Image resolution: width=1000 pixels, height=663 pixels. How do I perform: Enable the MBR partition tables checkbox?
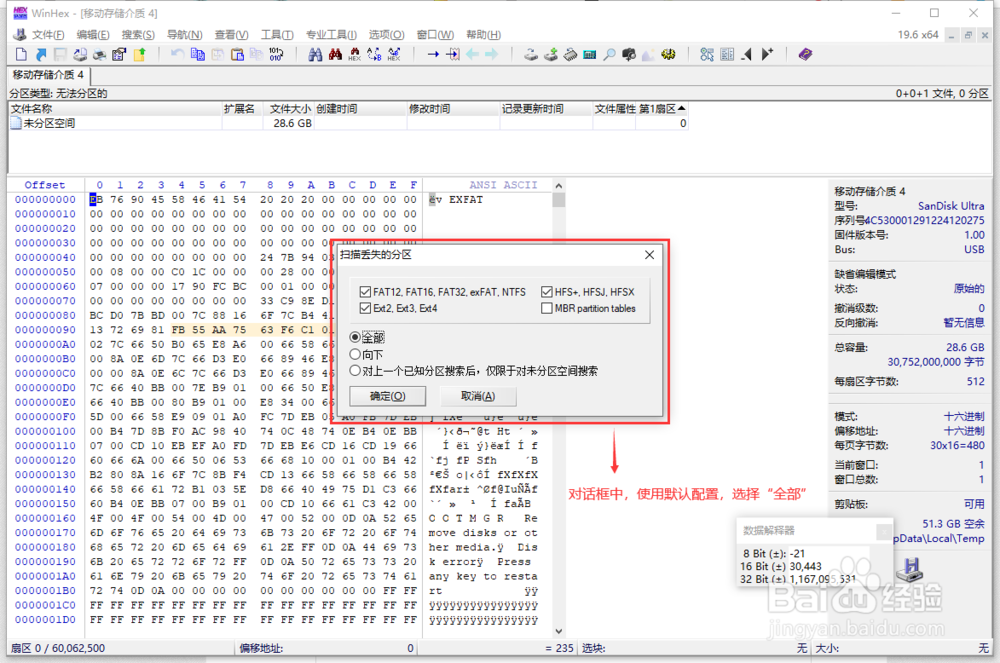(x=547, y=309)
